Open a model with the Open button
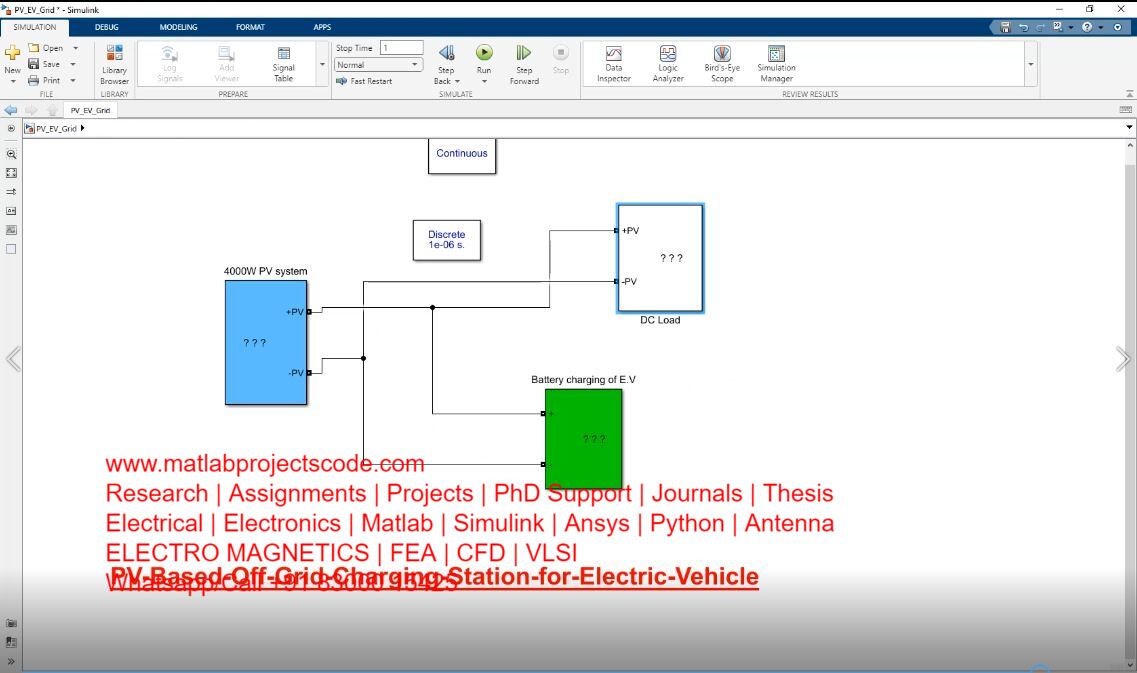1137x673 pixels. [x=45, y=48]
